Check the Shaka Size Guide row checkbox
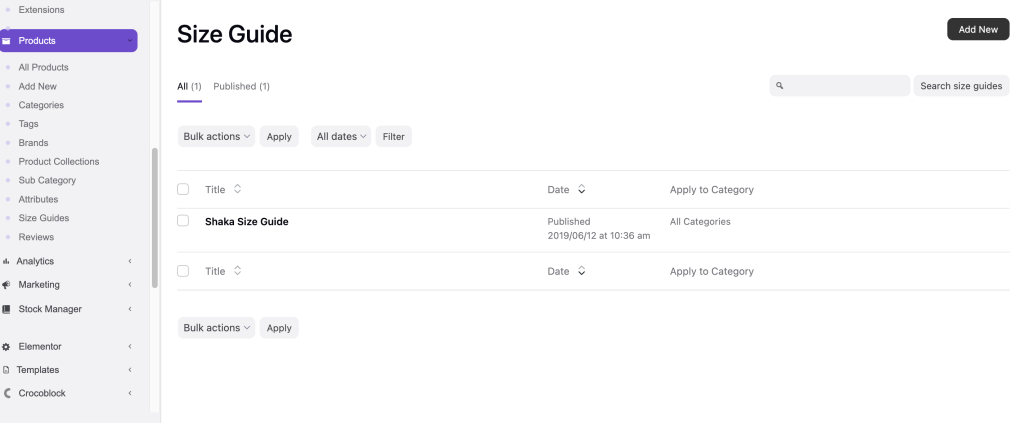1024x423 pixels. (x=183, y=221)
